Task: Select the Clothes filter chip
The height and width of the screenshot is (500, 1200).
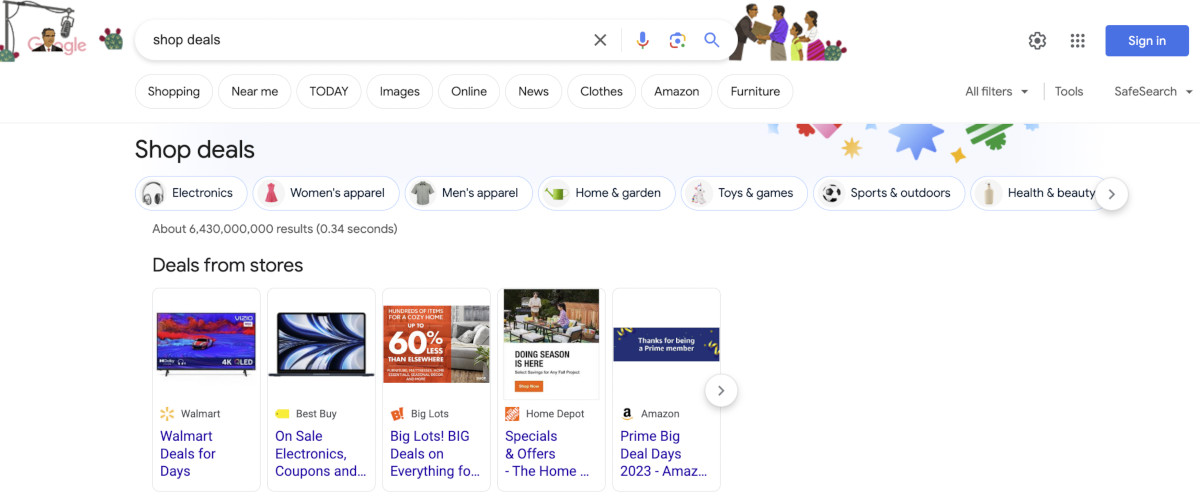Action: (x=602, y=91)
